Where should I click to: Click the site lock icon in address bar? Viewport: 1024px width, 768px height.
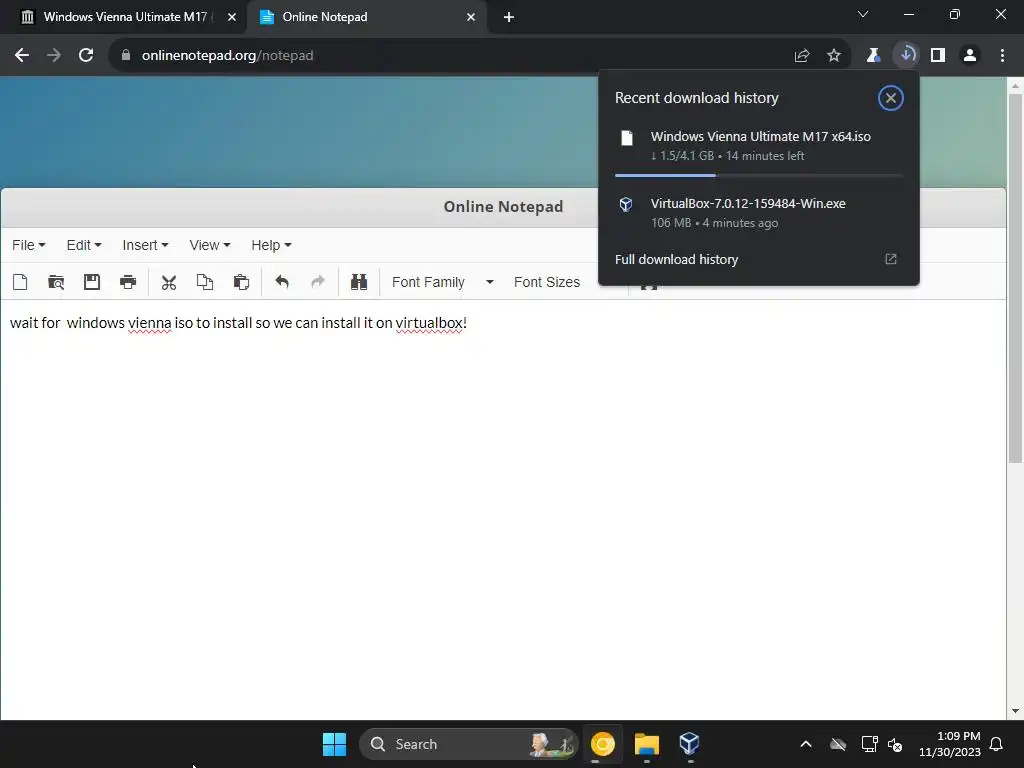[x=126, y=56]
